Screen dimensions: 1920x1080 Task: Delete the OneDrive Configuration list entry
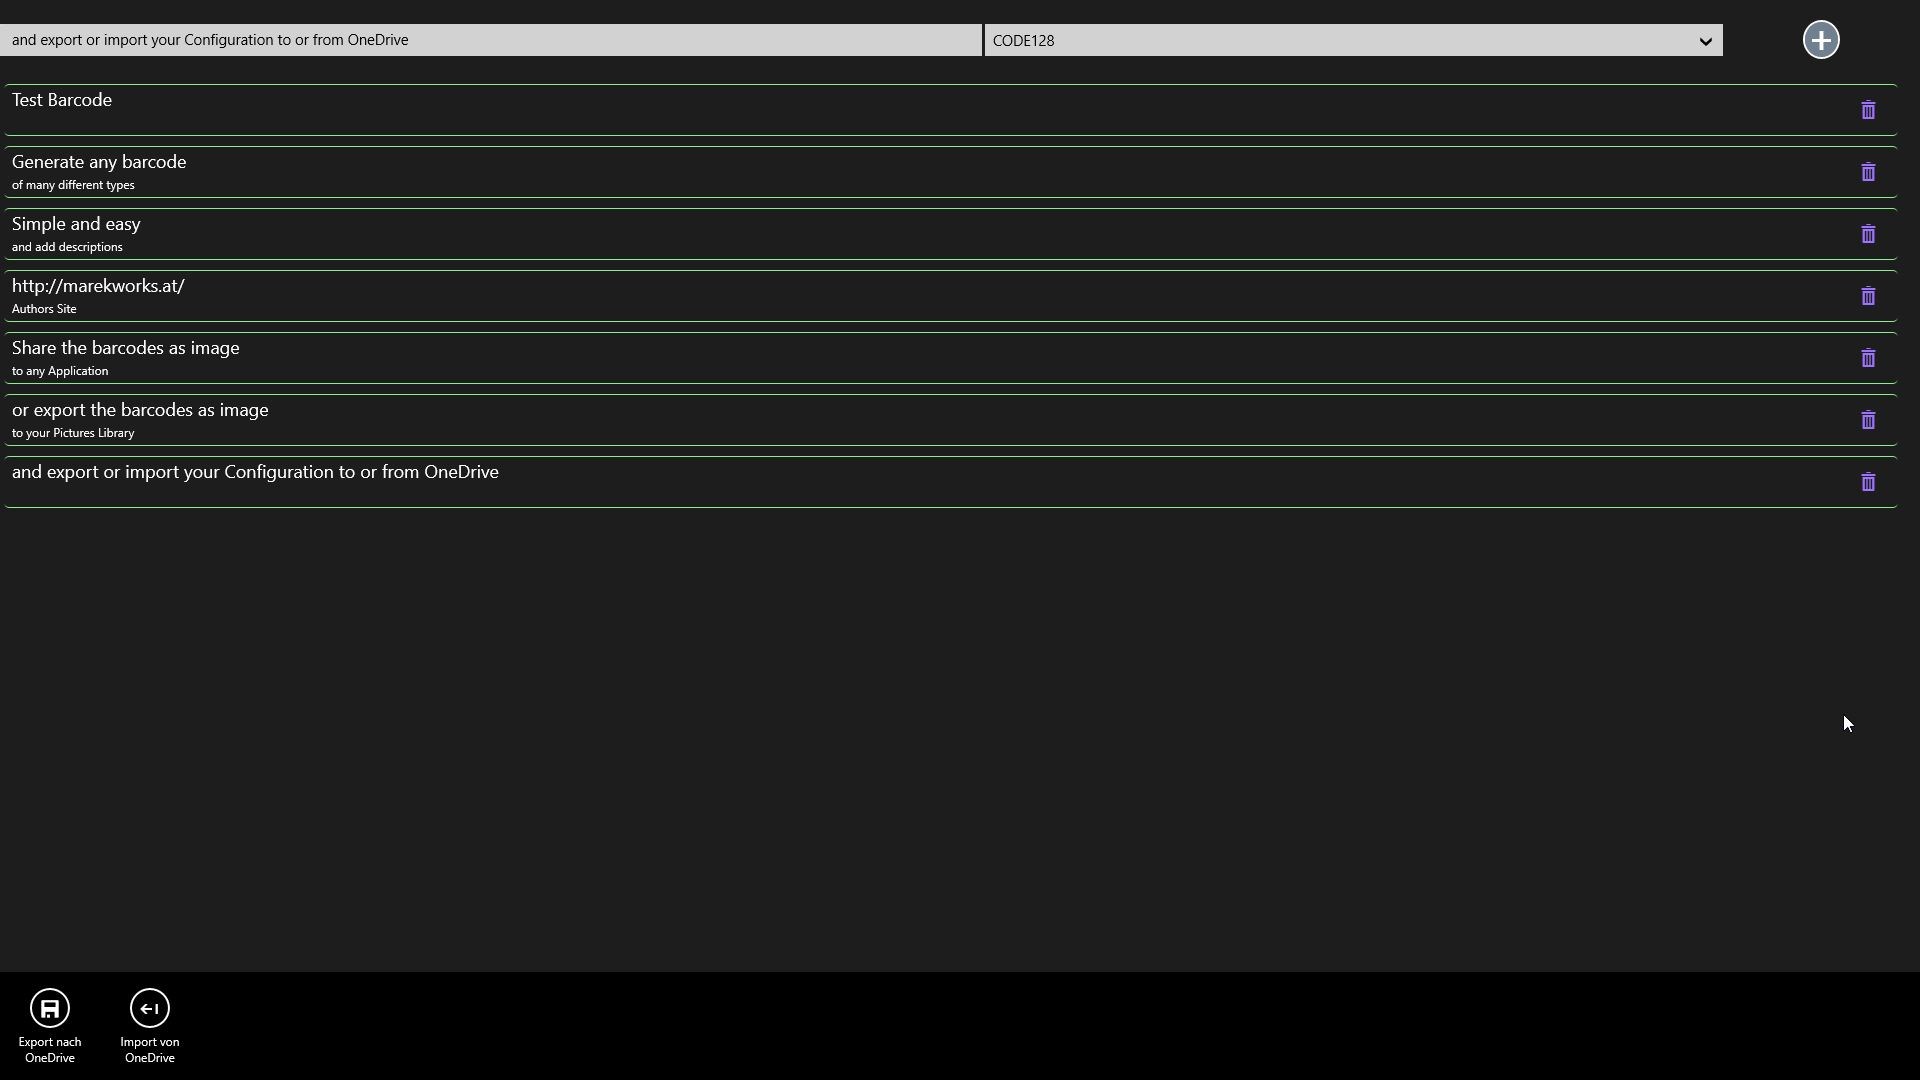click(x=1867, y=482)
